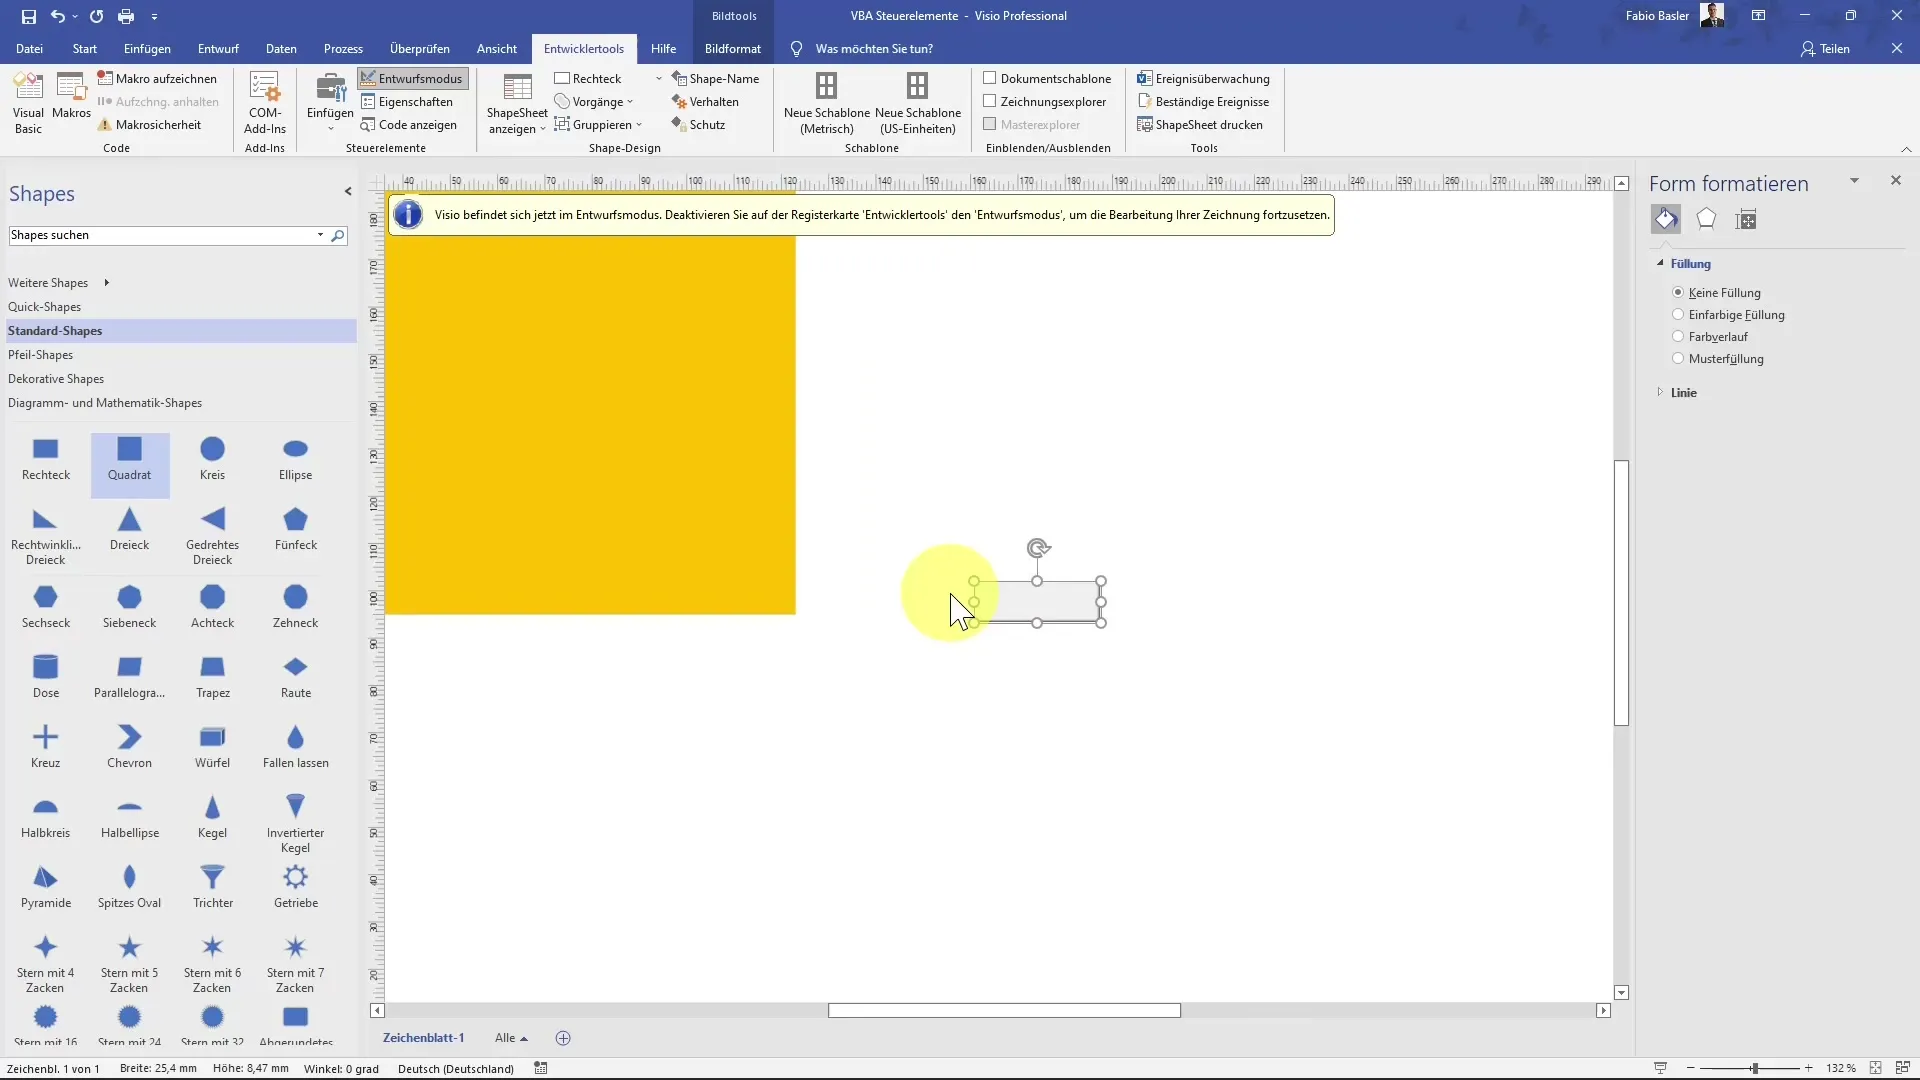Switch to the Überprüfen tab
The height and width of the screenshot is (1080, 1920).
point(420,48)
